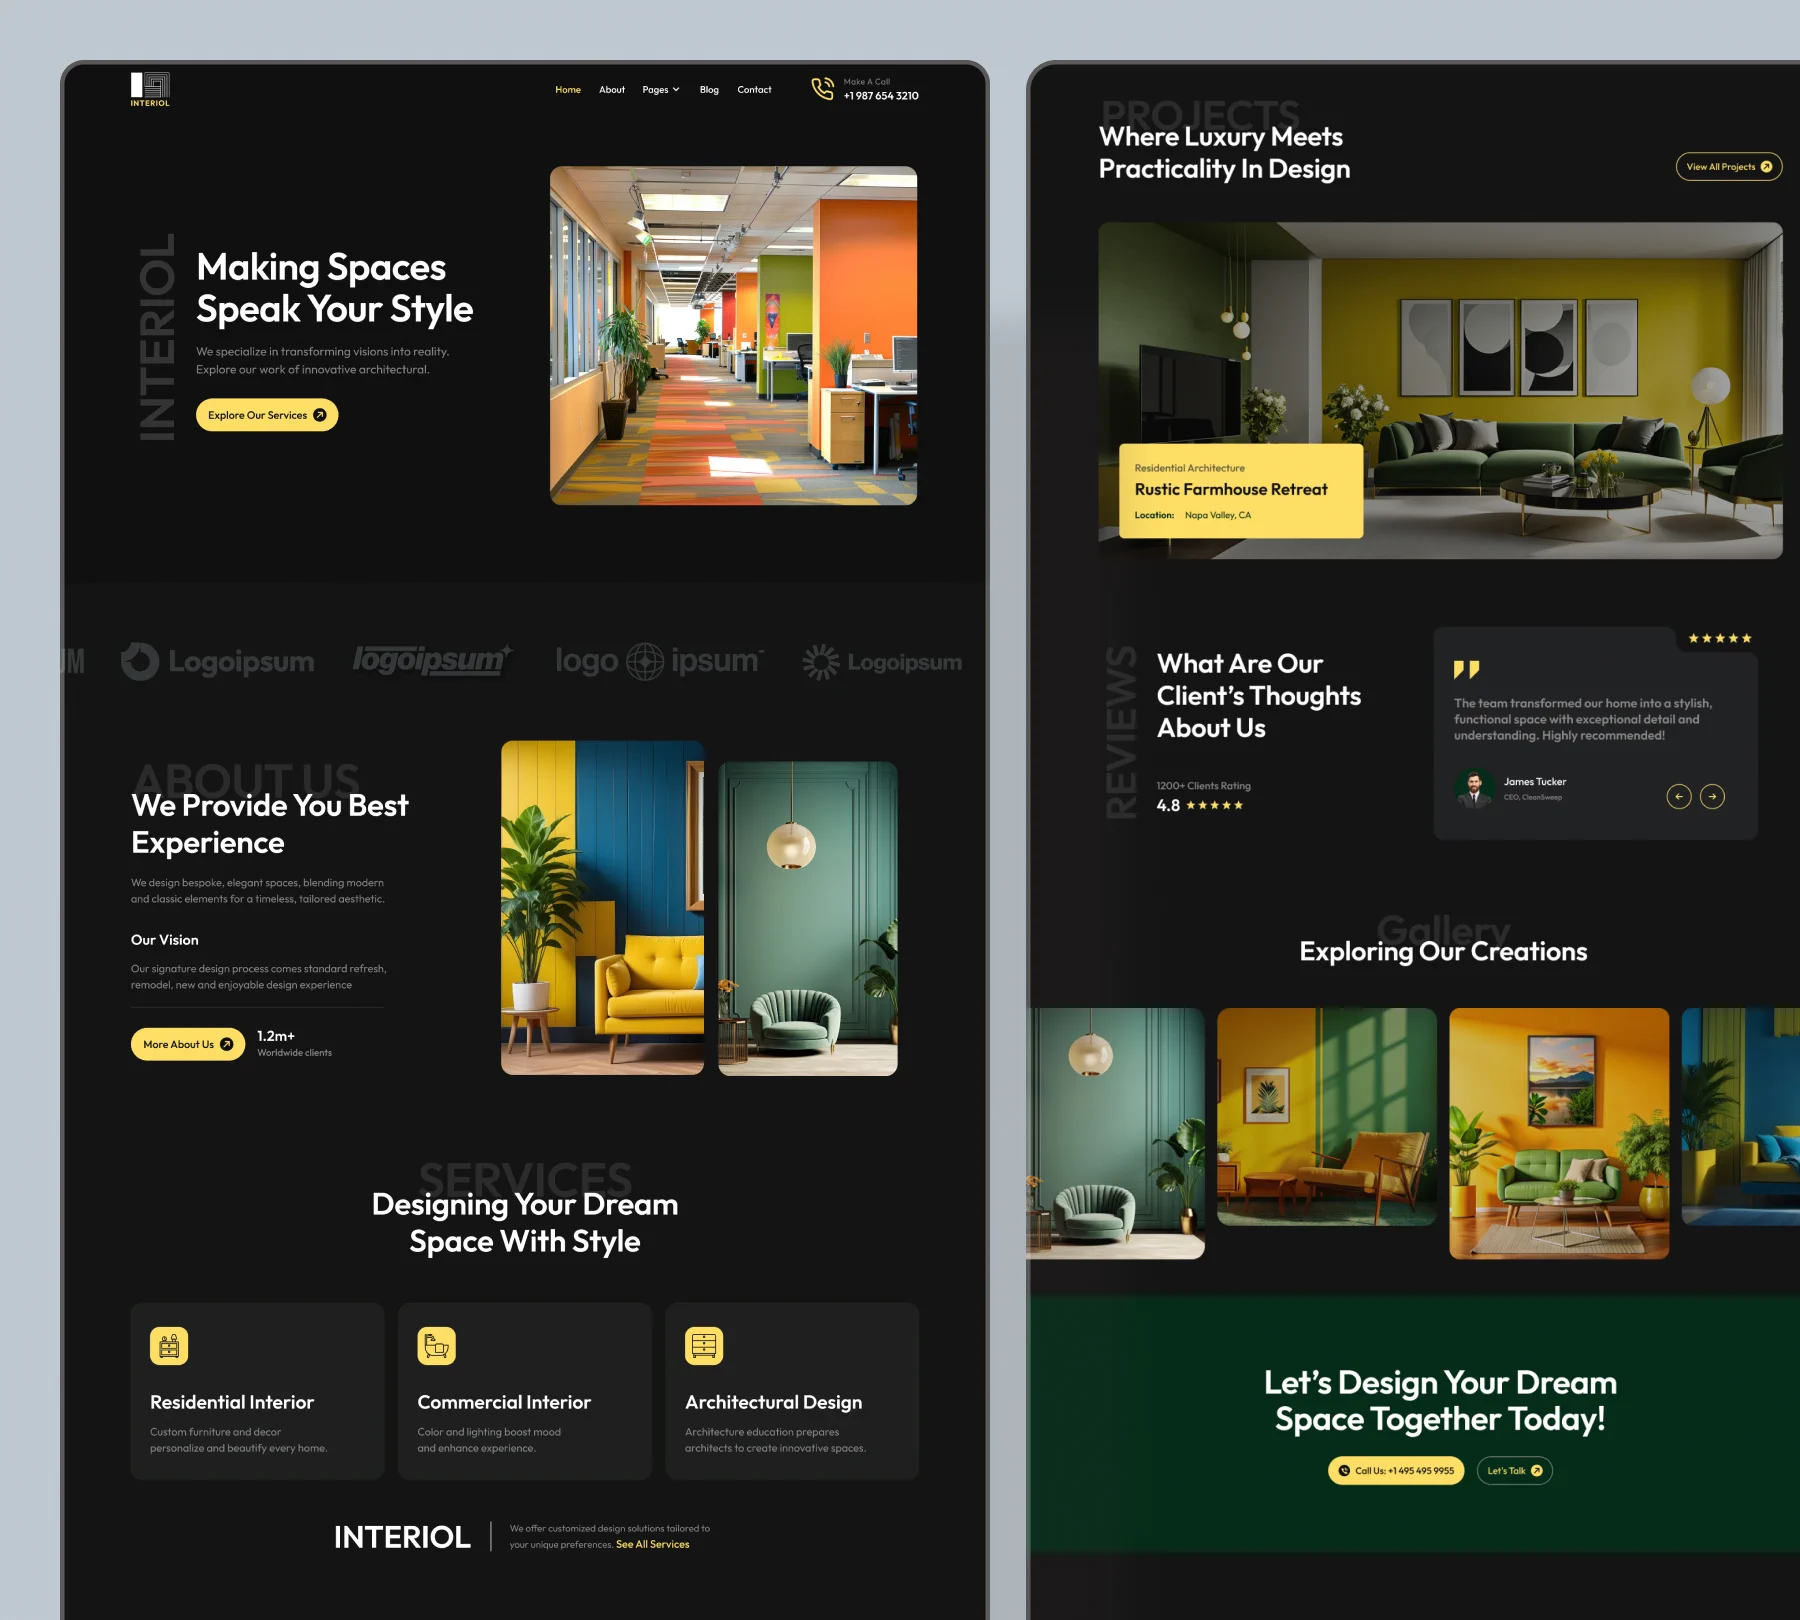Open the yellow armchair and blue wall image

pyautogui.click(x=602, y=908)
